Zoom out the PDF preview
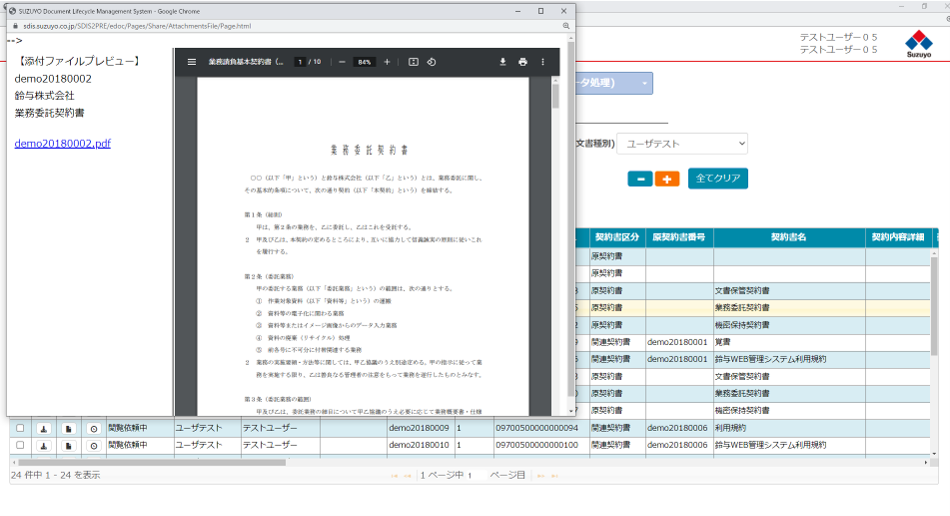Screen dimensions: 950x516 point(342,62)
